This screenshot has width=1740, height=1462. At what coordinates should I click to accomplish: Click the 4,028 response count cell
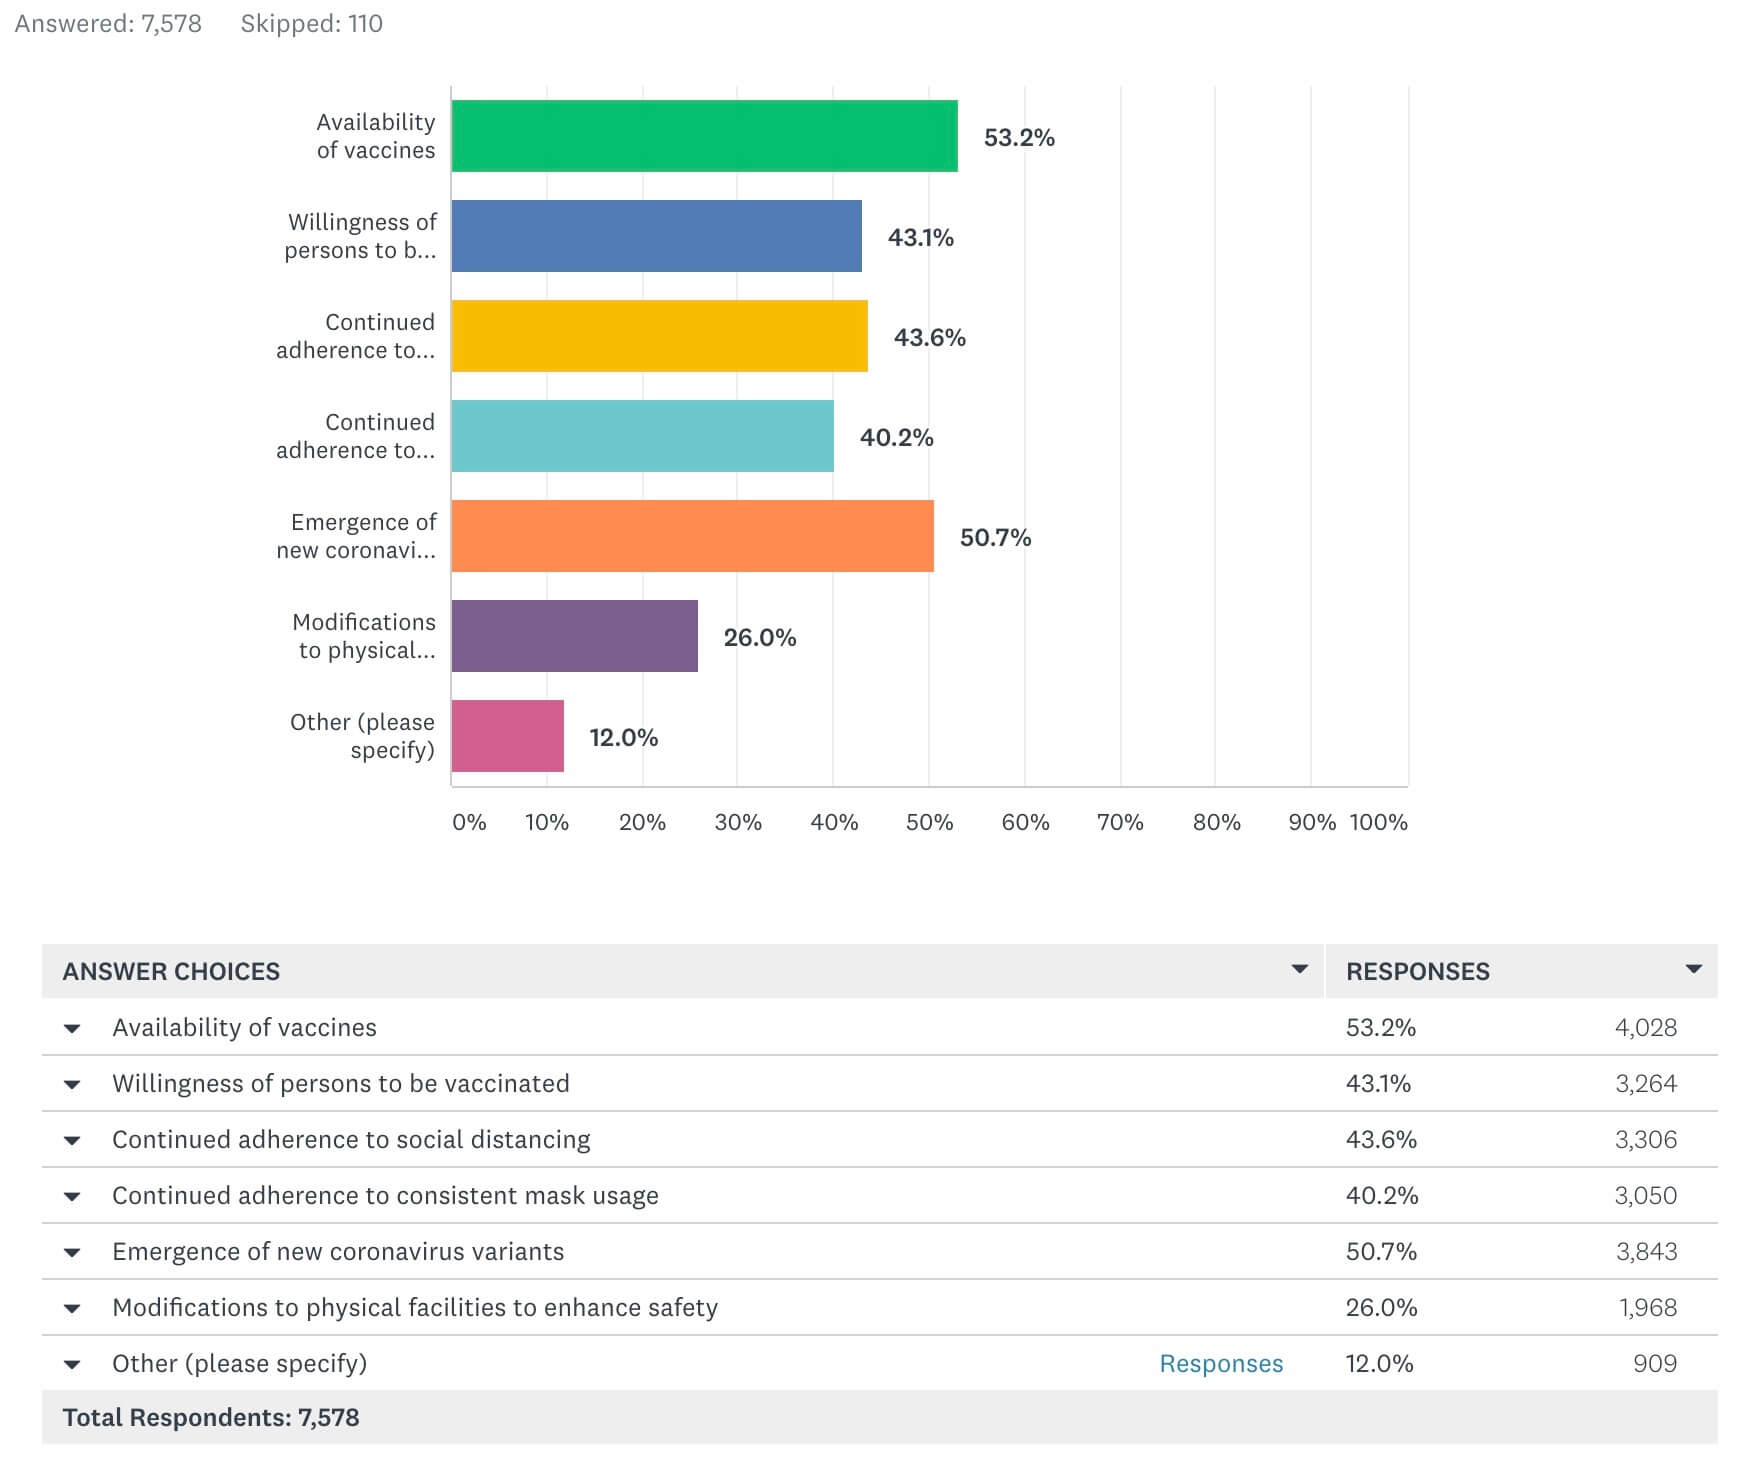click(x=1646, y=1028)
